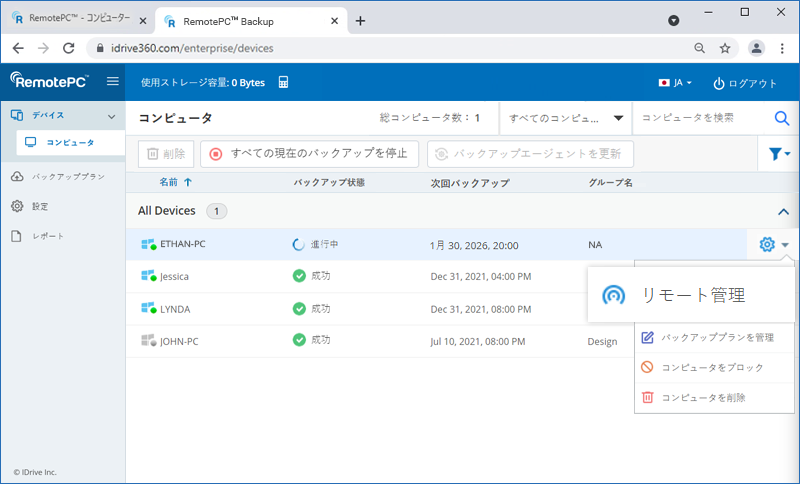Open the filter funnel dropdown
800x484 pixels.
coord(779,154)
